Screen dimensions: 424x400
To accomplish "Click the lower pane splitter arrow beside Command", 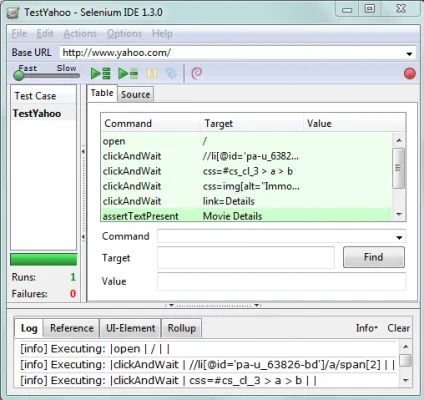I will tap(83, 237).
